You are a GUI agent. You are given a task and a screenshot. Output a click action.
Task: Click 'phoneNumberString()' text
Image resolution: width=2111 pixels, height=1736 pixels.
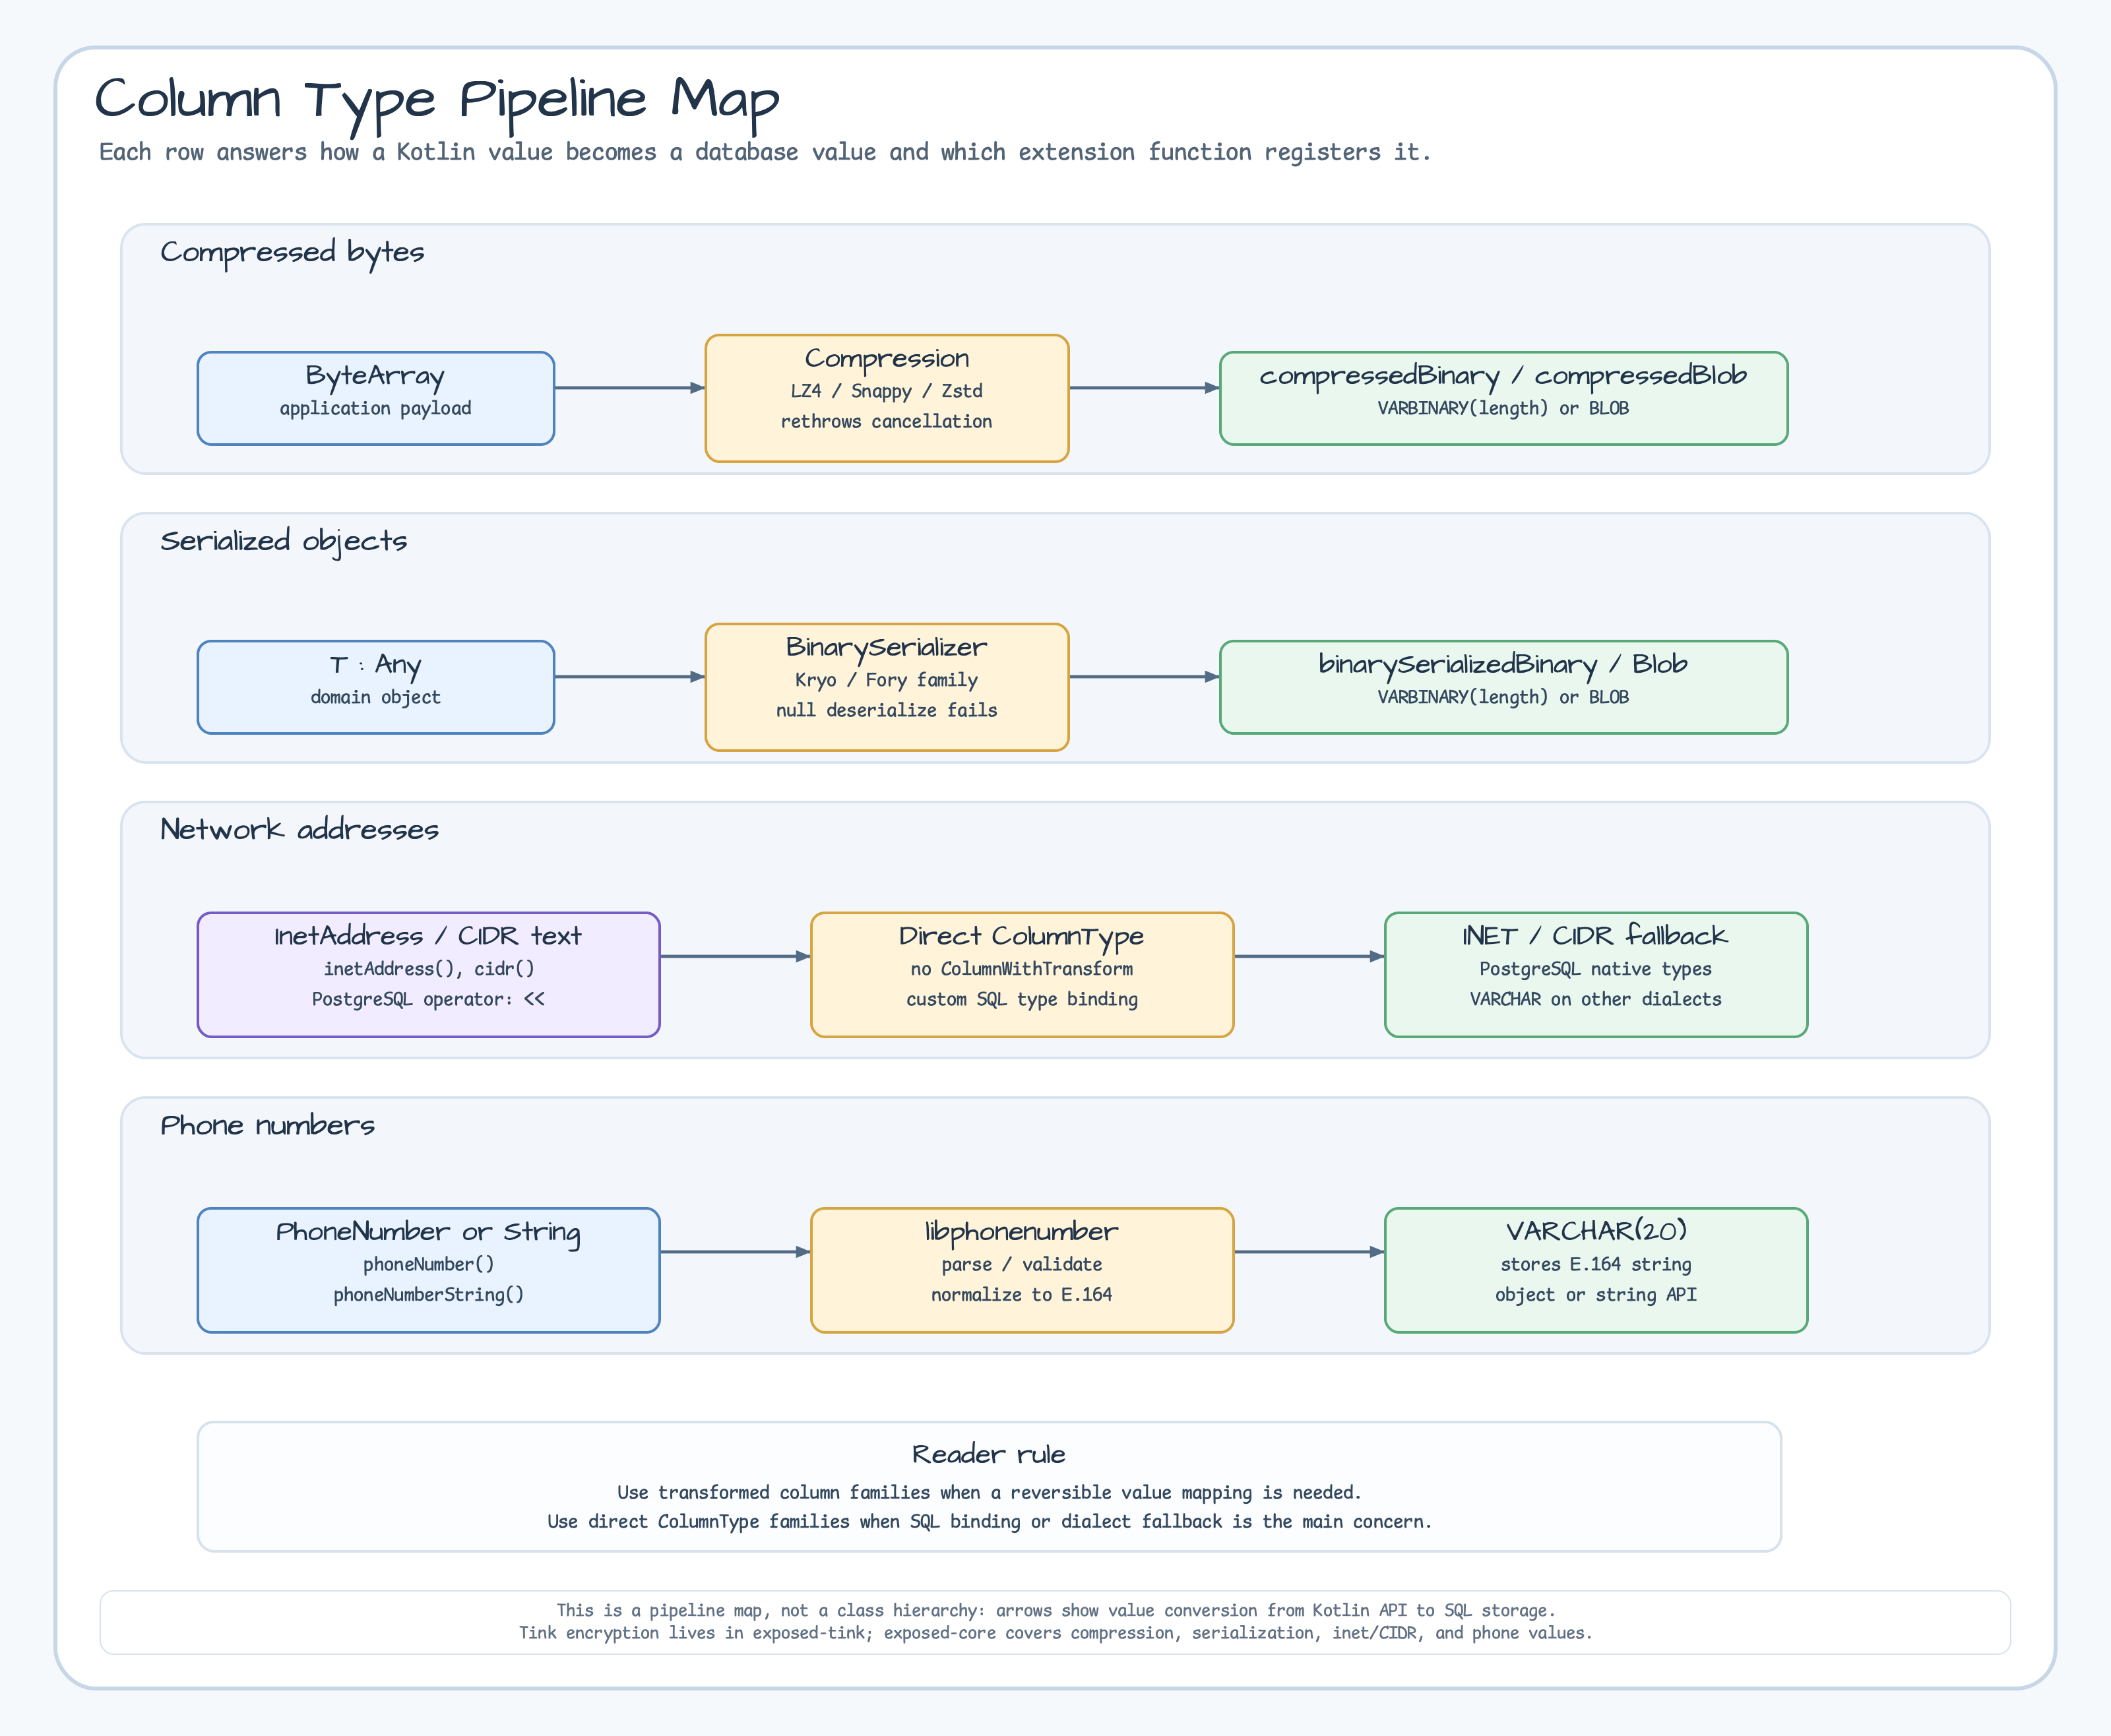tap(429, 1295)
